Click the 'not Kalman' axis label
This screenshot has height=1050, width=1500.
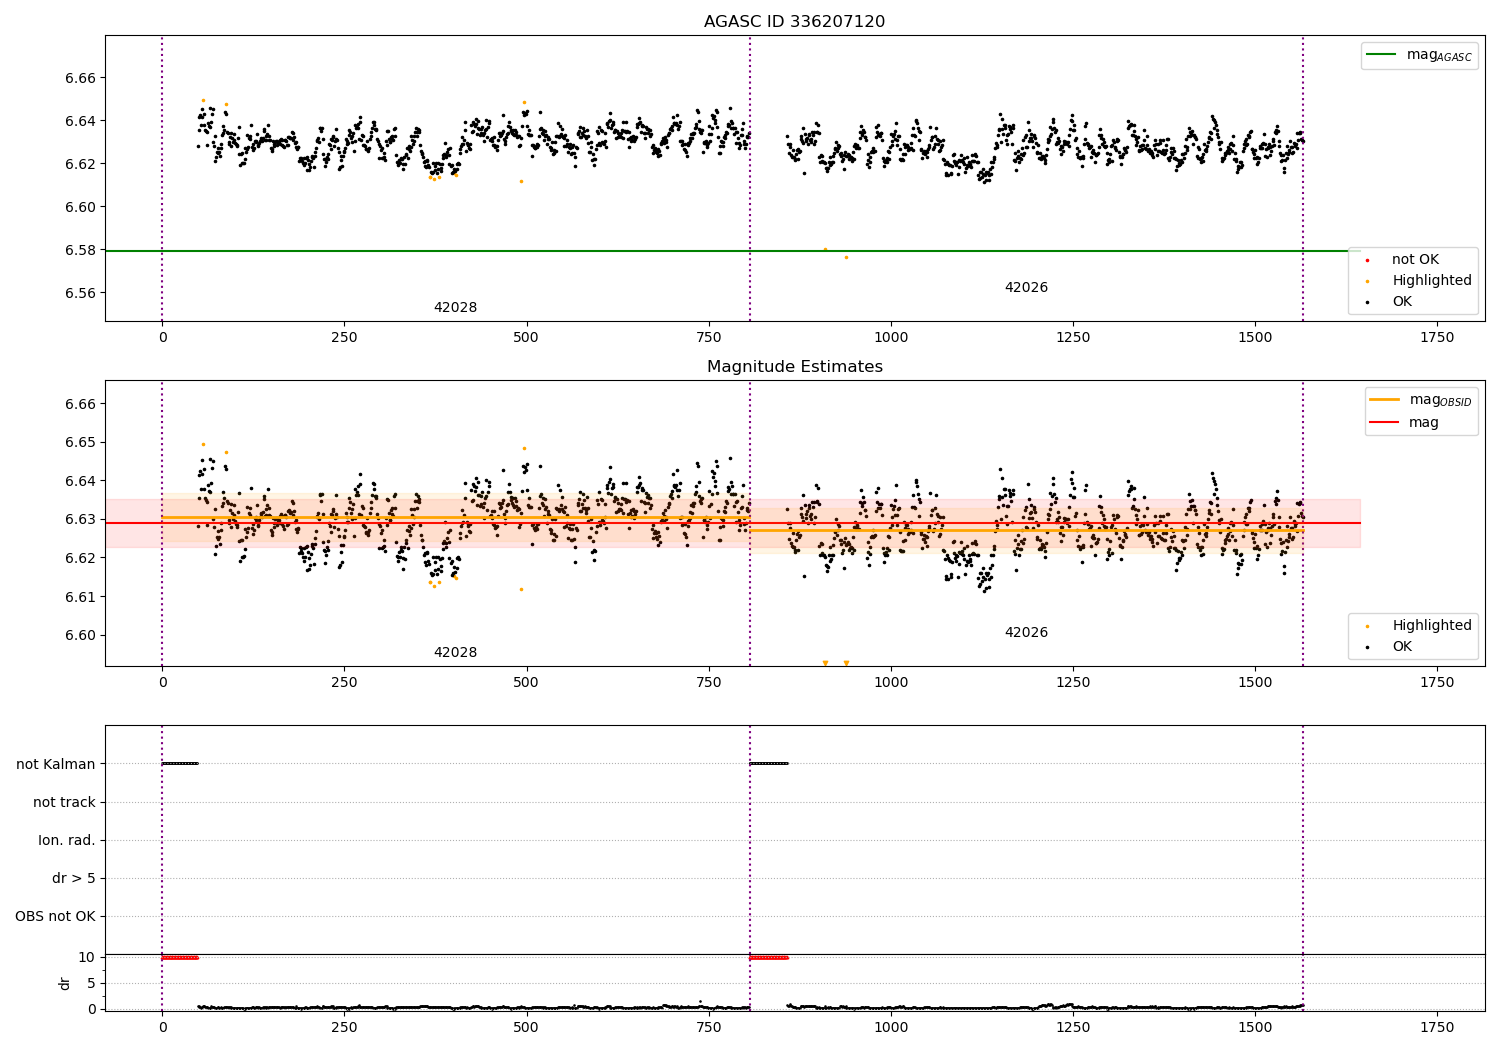56,765
